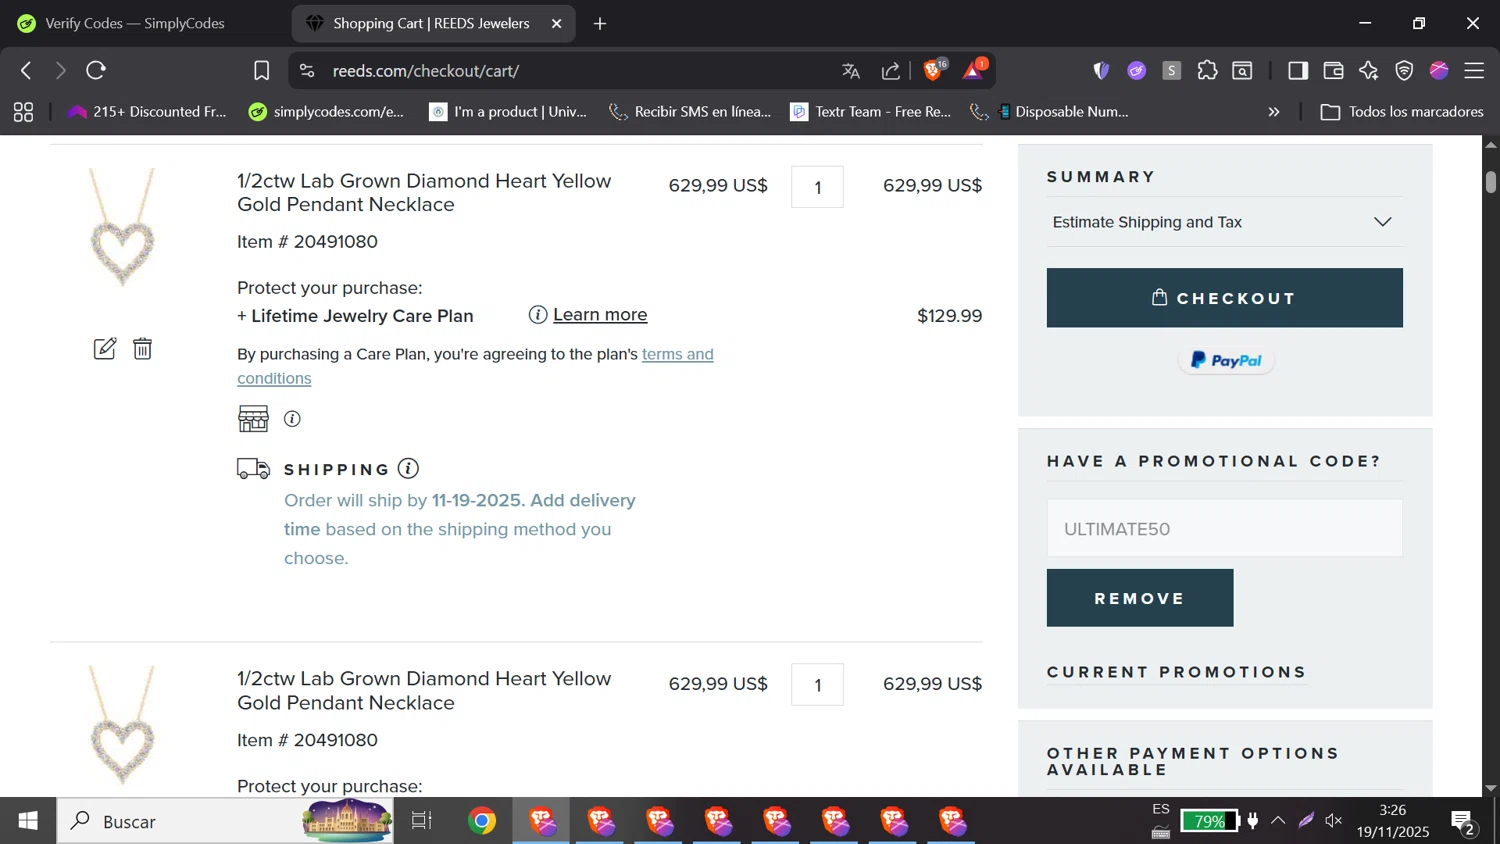This screenshot has width=1500, height=844.
Task: Open Brave VPN shield icon
Action: pos(1404,71)
